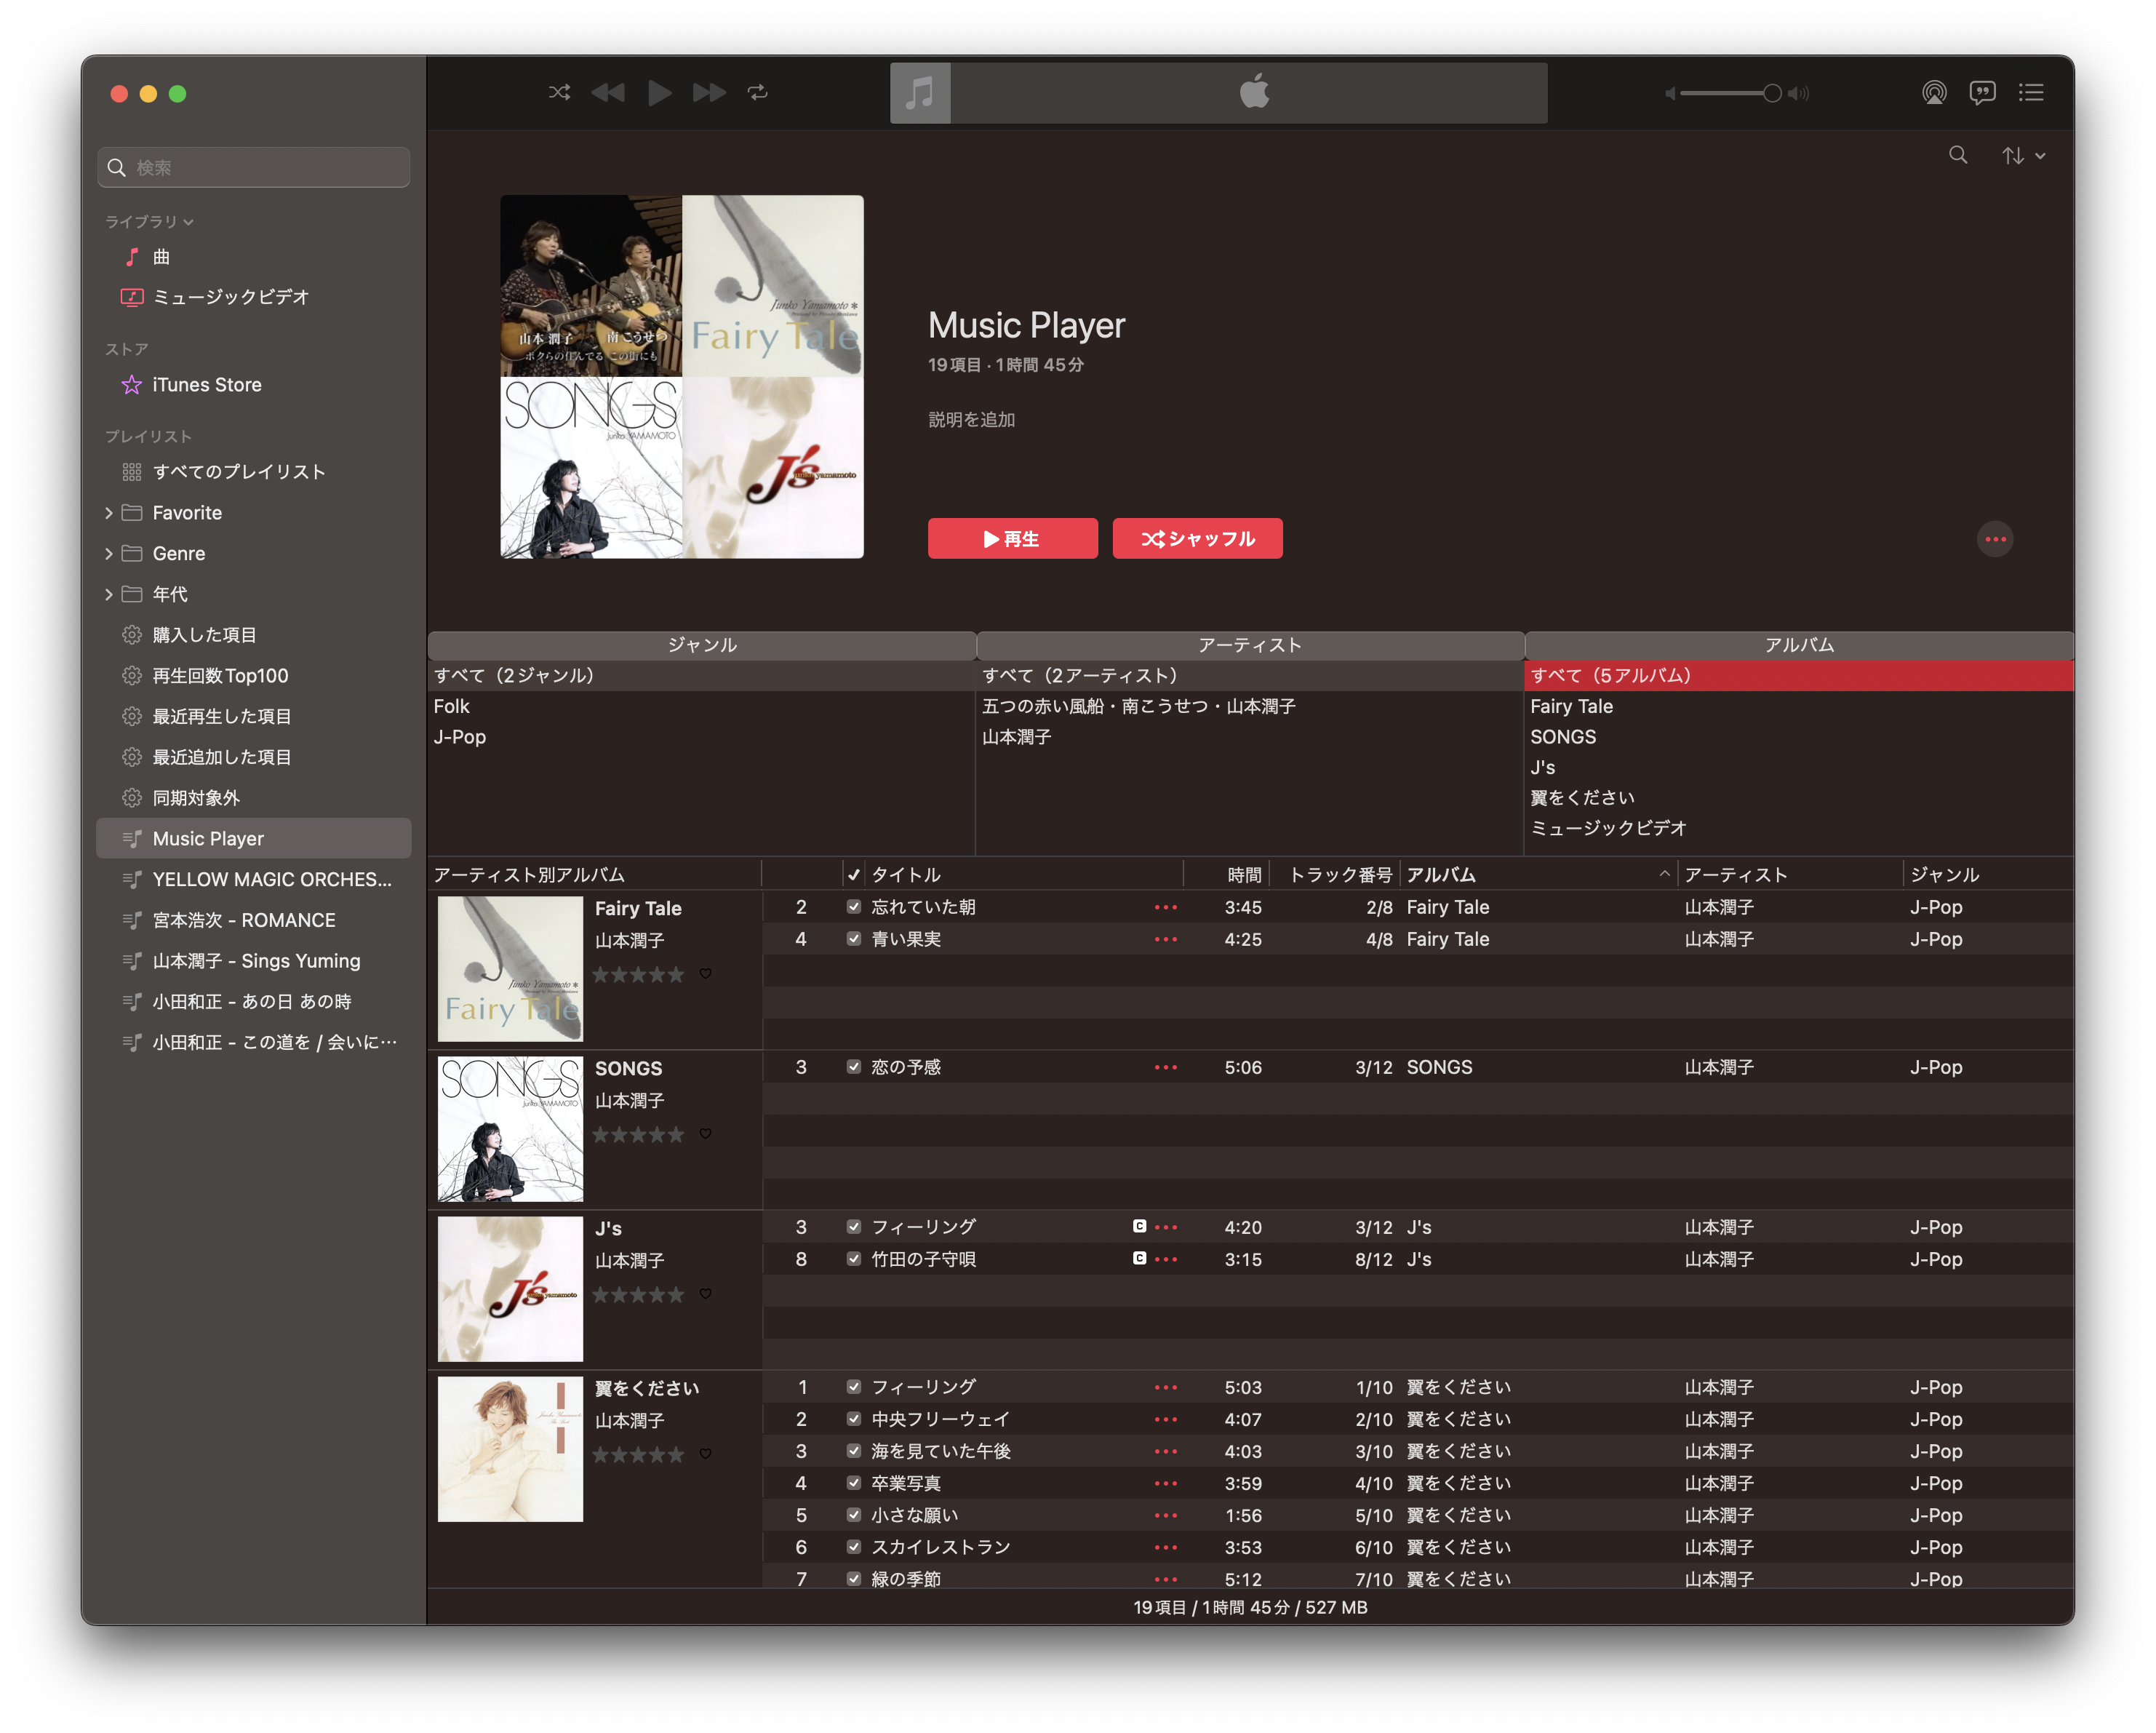Open the sort order dropdown

click(2023, 156)
